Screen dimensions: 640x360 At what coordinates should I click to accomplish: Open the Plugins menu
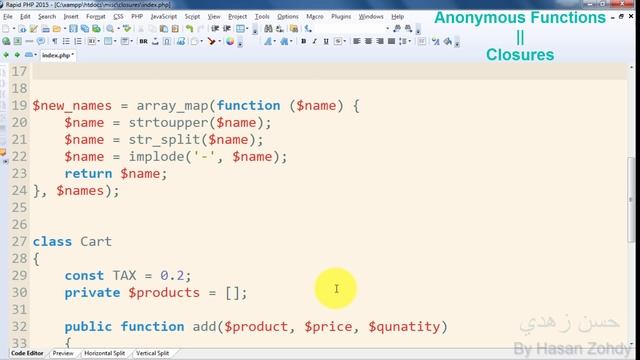point(341,17)
